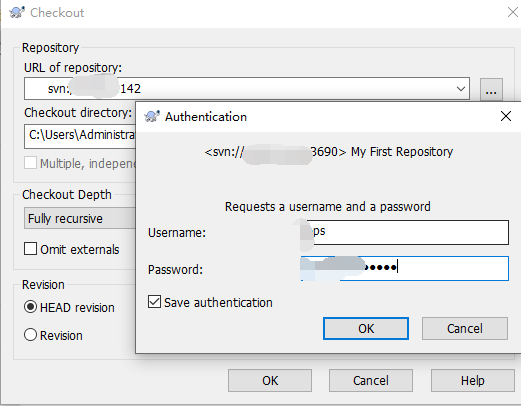The height and width of the screenshot is (406, 521).
Task: Enable Omit externals checkbox
Action: click(30, 249)
